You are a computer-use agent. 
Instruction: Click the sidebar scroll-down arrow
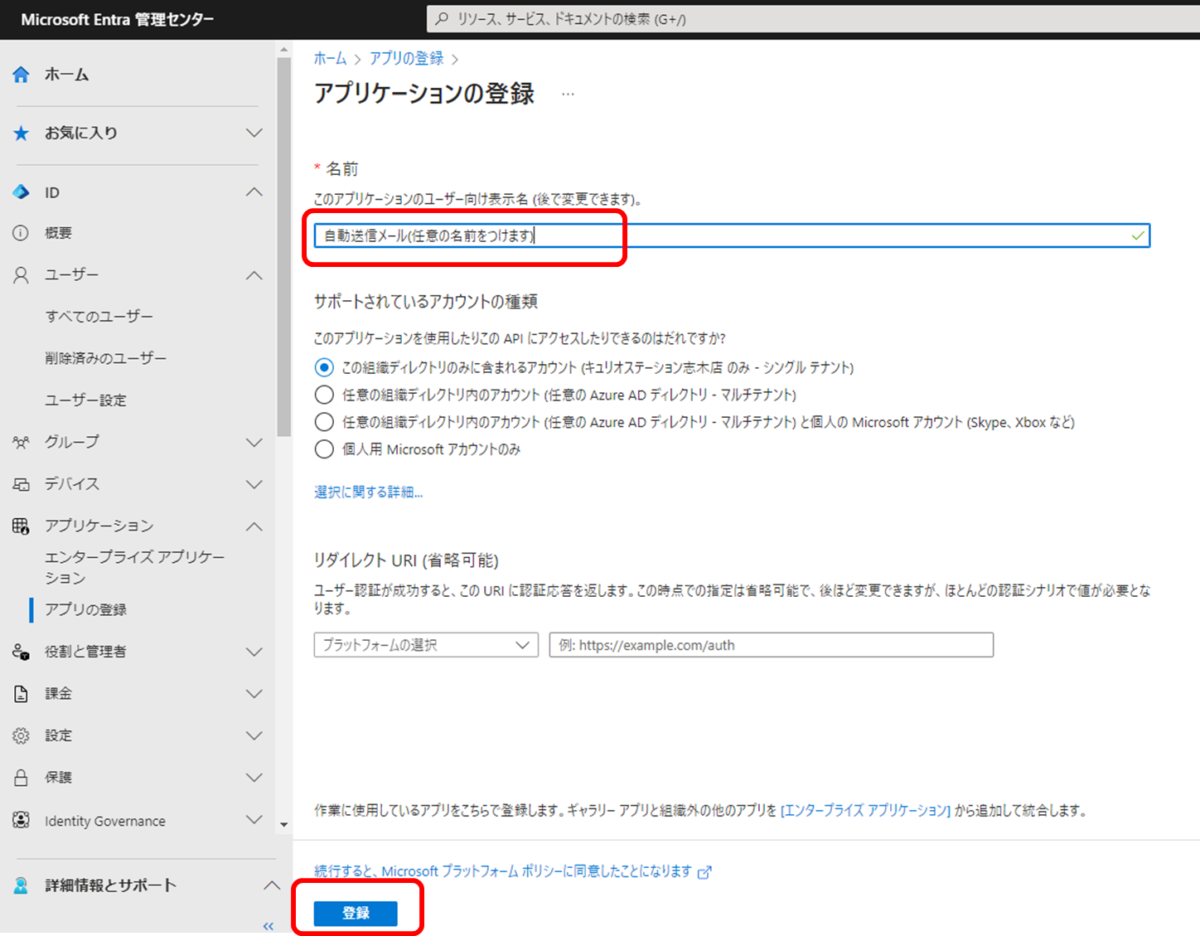(284, 825)
